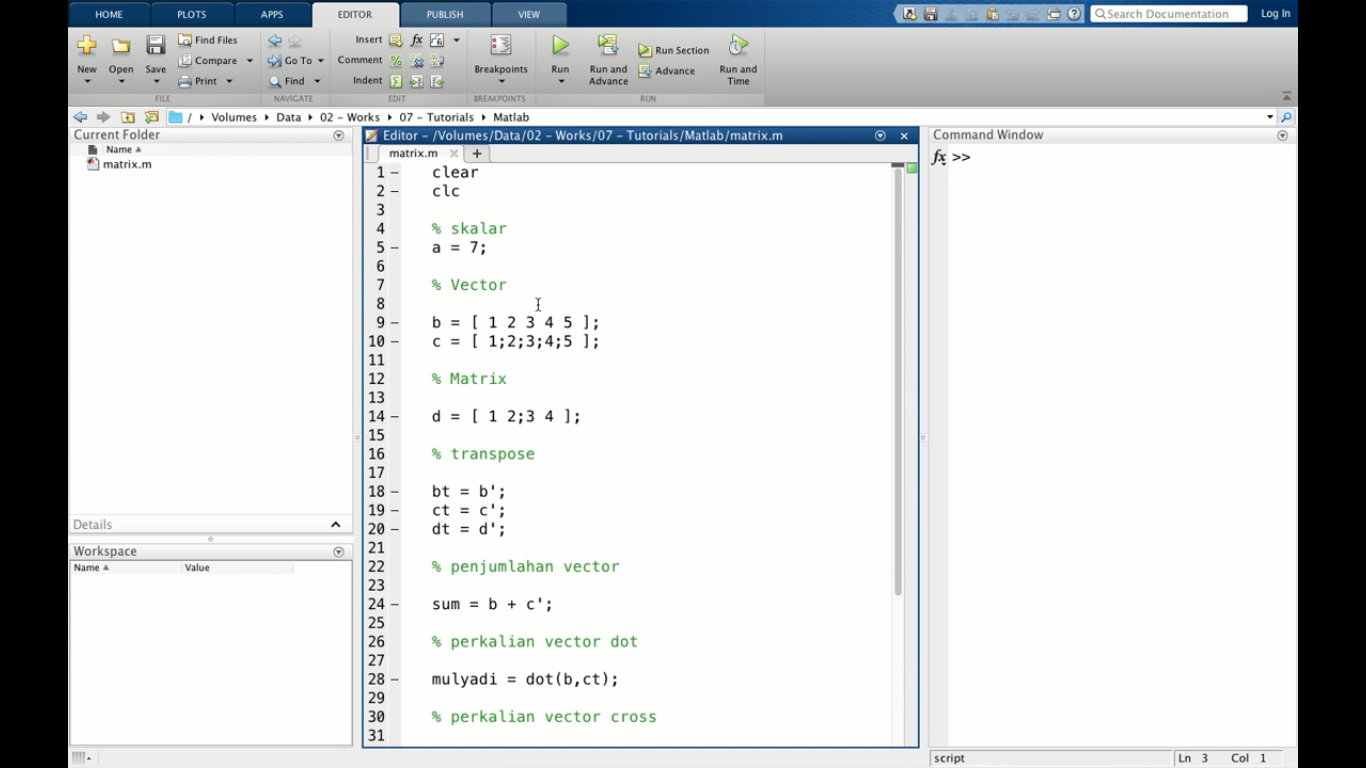Open the Run dropdown arrow
Screen dimensions: 1366x768
[560, 81]
